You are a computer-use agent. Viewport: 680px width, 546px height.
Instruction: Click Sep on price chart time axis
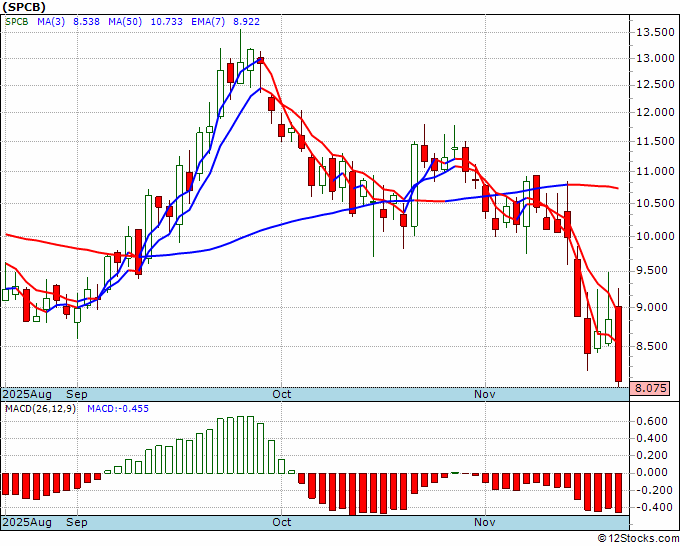77,394
